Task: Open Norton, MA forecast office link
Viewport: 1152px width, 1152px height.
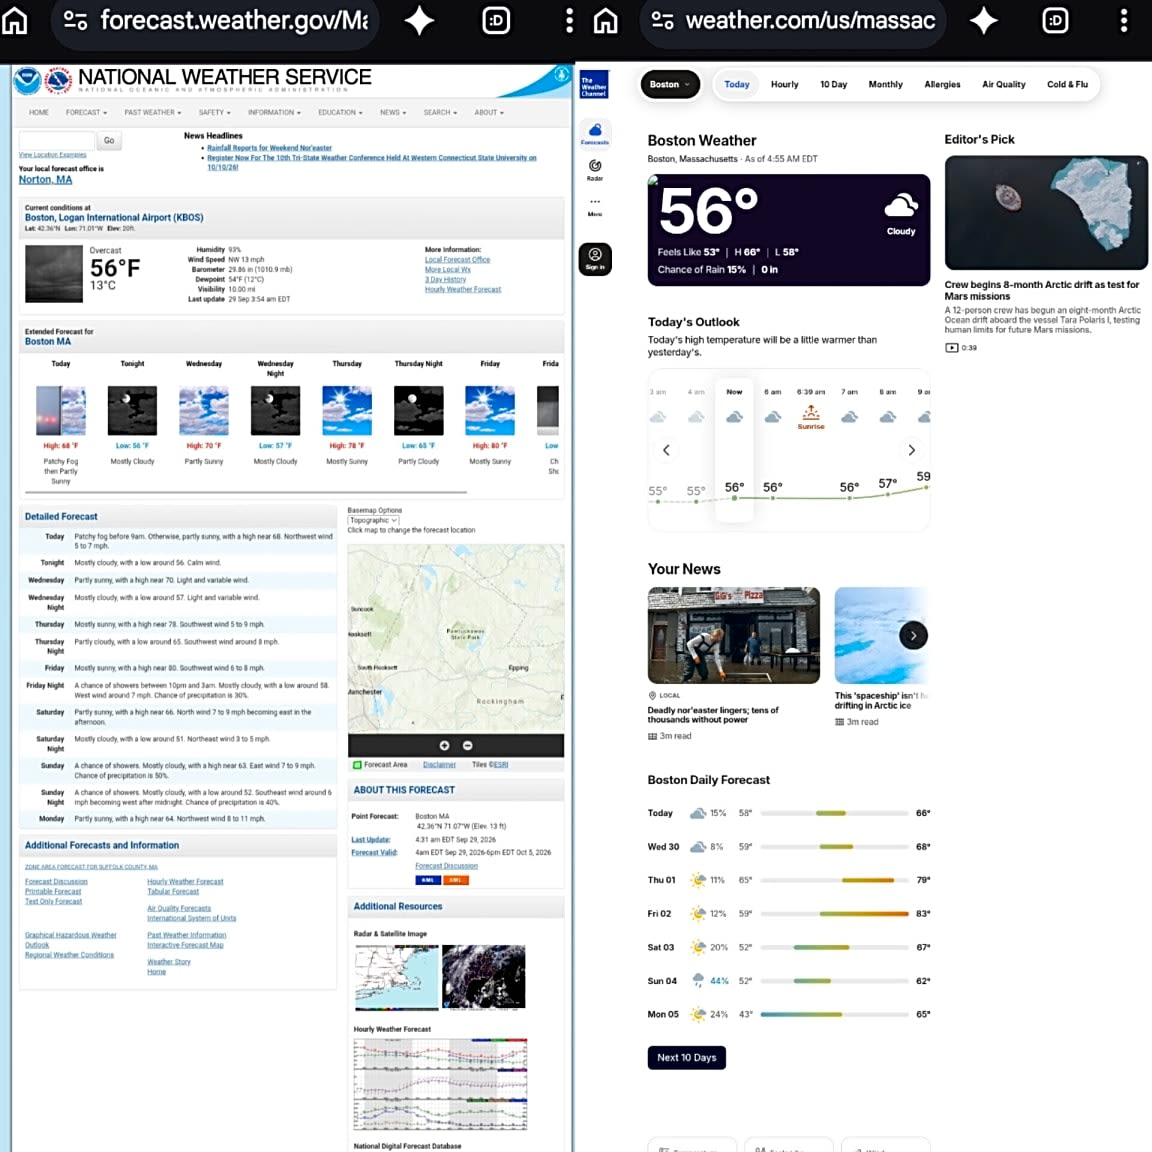Action: [46, 180]
